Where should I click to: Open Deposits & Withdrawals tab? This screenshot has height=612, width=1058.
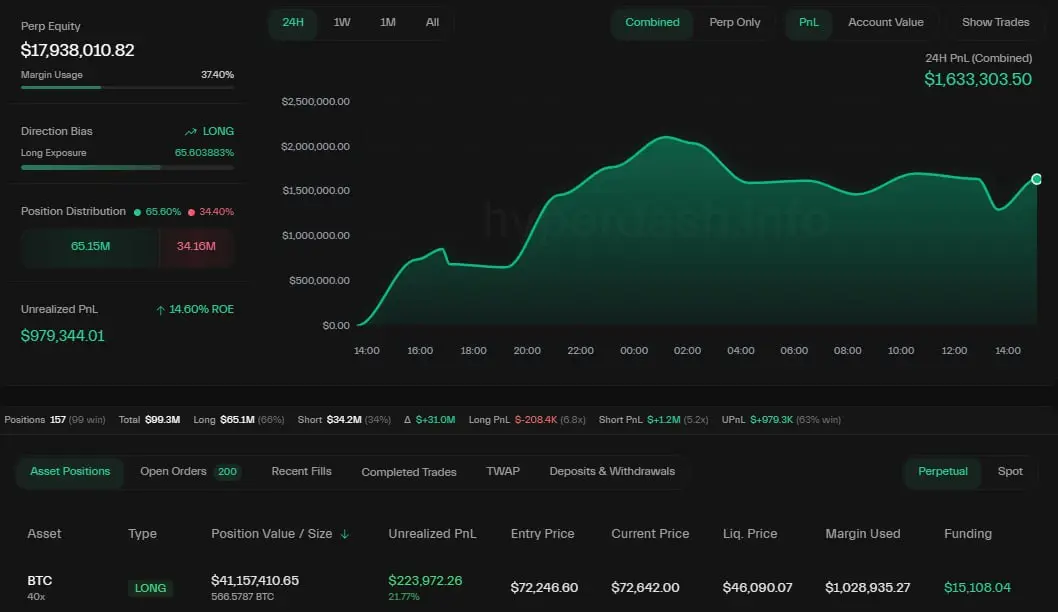(612, 471)
